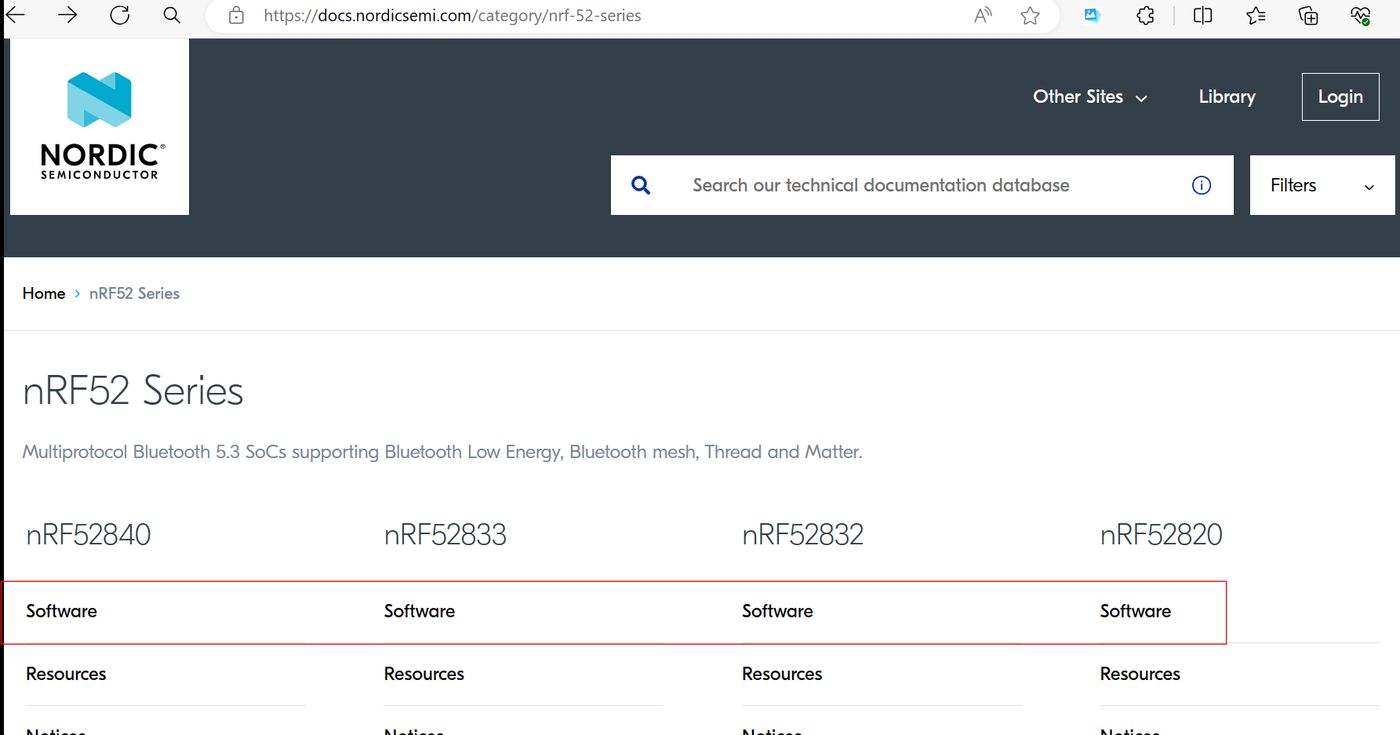Click the blue search magnifier icon
Viewport: 1400px width, 735px height.
pos(641,185)
